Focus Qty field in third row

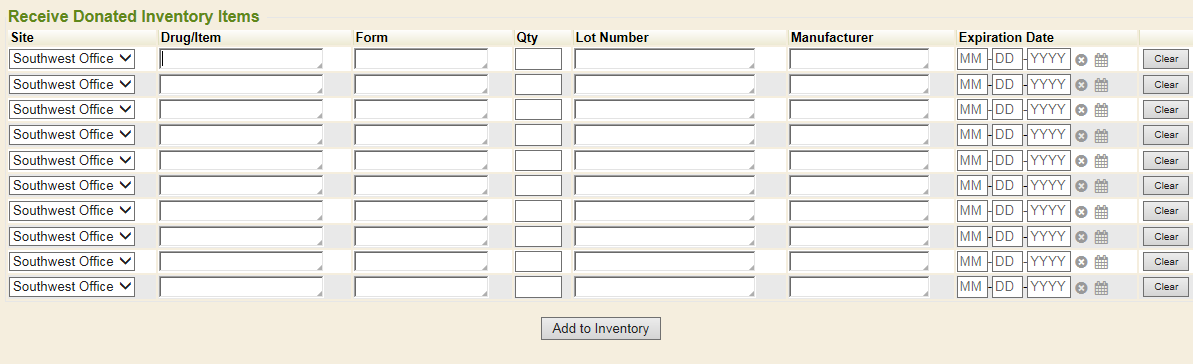click(539, 110)
